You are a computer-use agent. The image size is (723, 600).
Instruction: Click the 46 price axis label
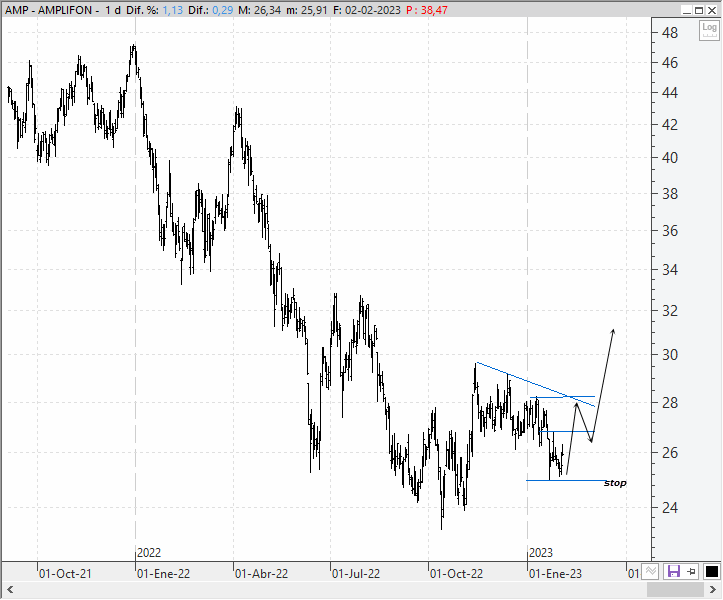tap(670, 63)
